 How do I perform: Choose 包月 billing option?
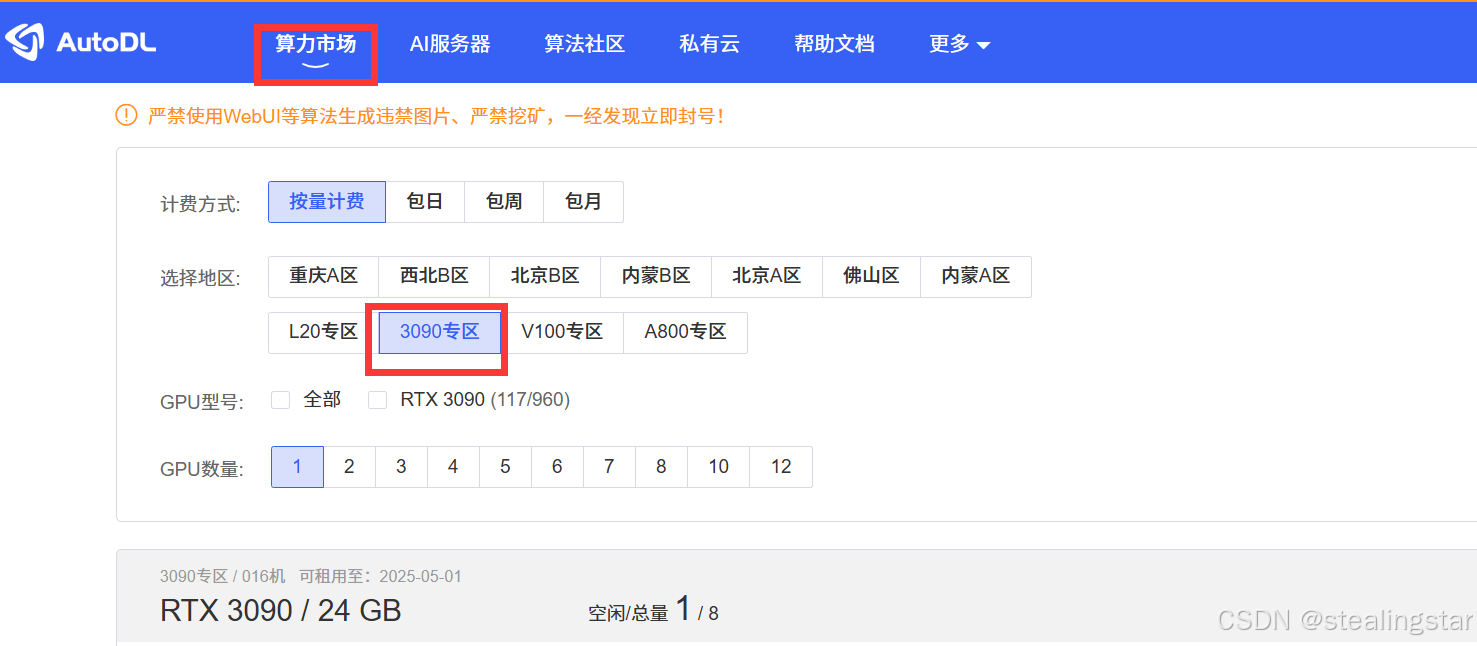pos(583,202)
